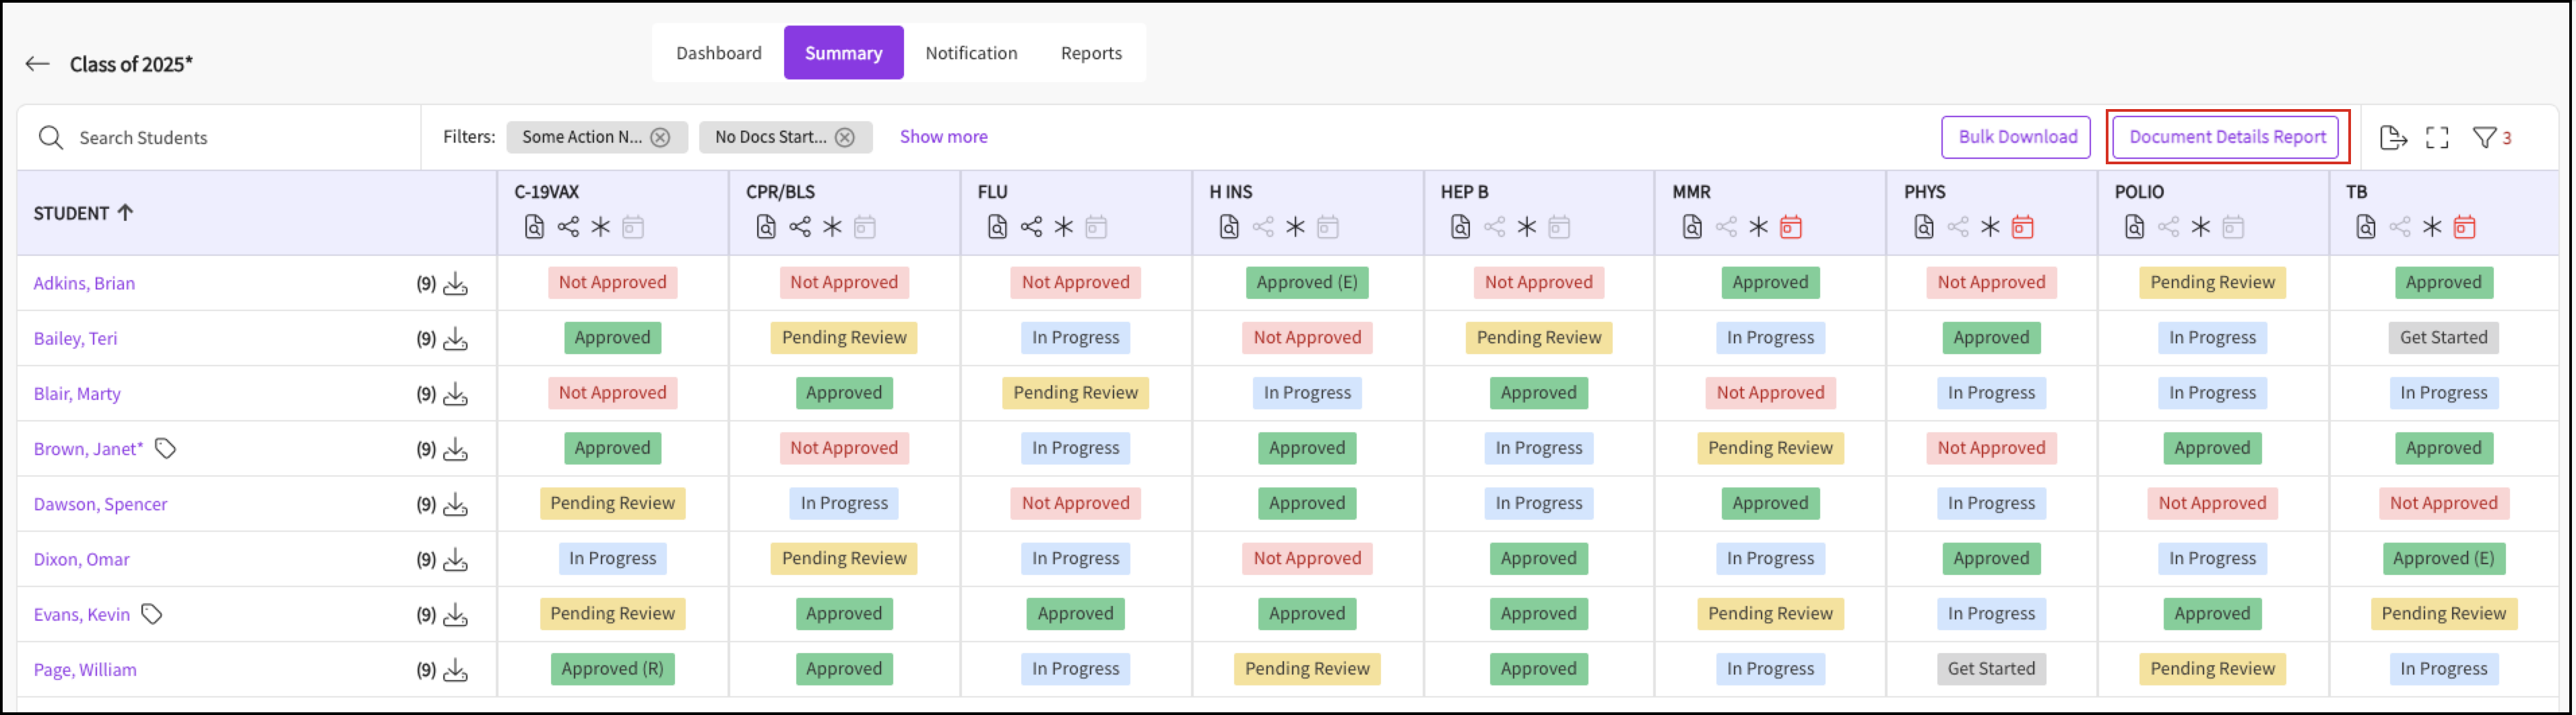Screen dimensions: 2576x715
Task: Click the tag icon next to Brown, Janet
Action: pos(166,449)
